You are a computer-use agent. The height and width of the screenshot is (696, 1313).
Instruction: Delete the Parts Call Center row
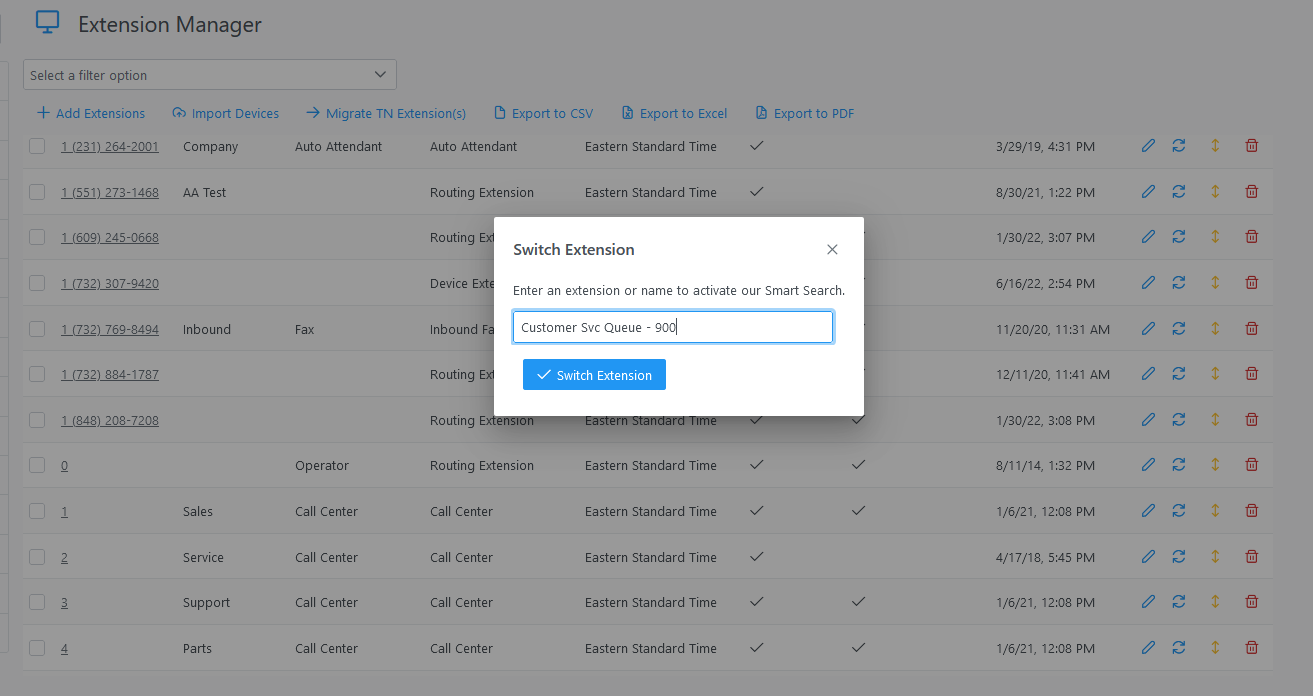[x=1251, y=648]
